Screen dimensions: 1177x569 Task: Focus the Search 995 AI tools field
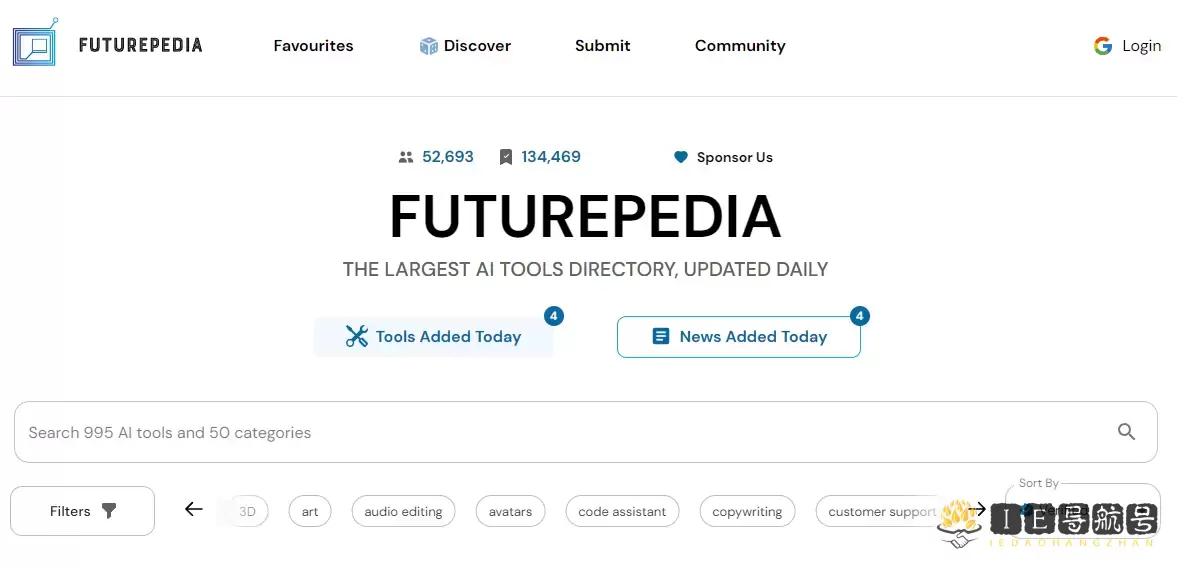click(x=585, y=432)
